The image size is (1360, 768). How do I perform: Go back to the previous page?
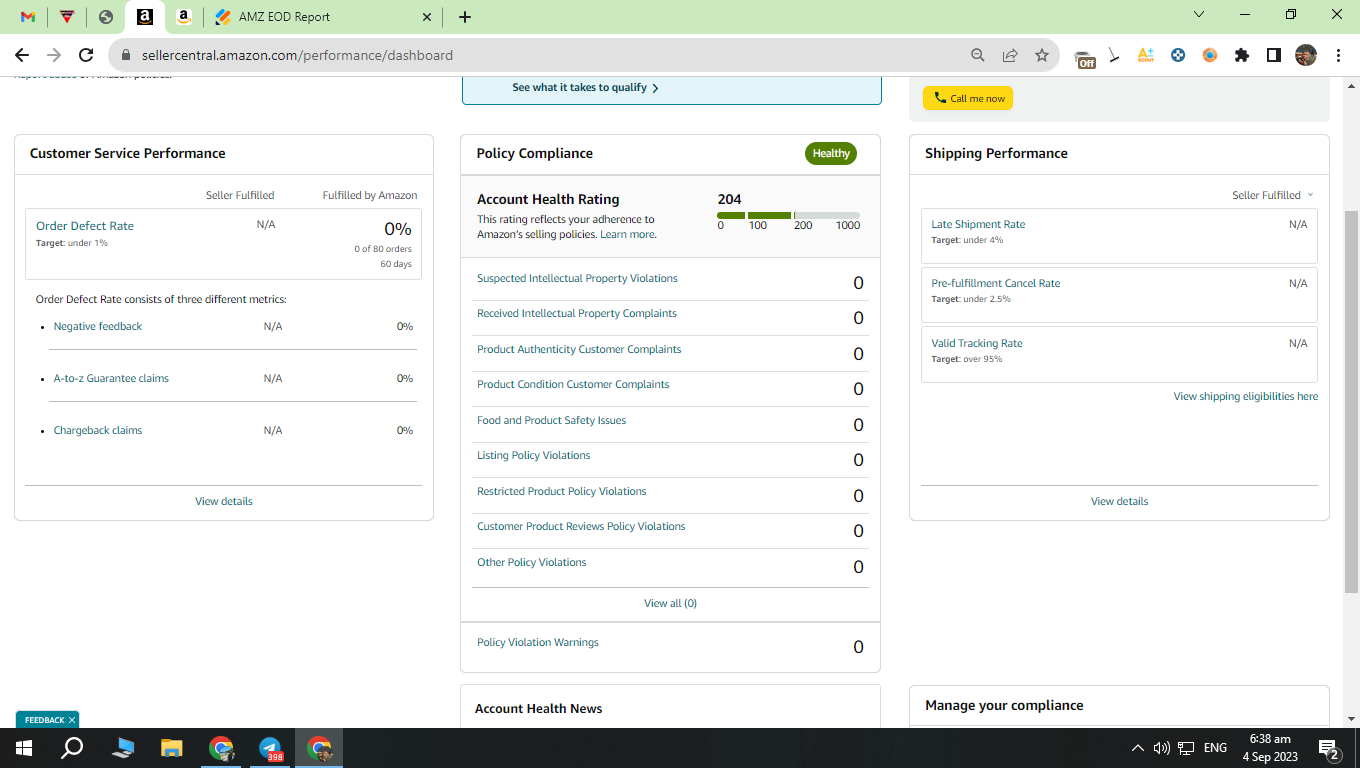point(22,55)
